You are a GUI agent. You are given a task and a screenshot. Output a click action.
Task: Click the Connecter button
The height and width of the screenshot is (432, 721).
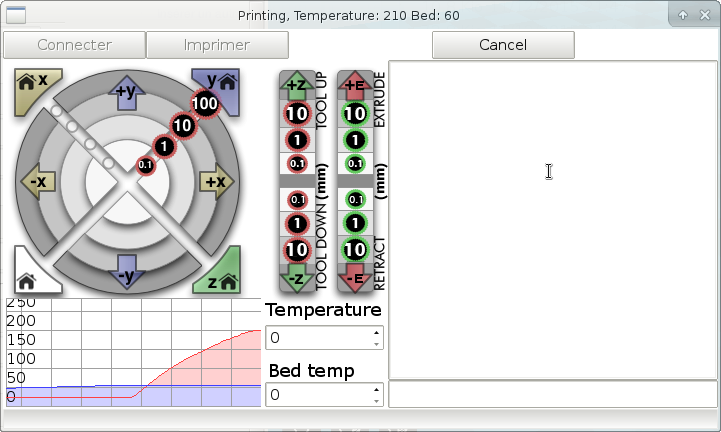pyautogui.click(x=74, y=45)
